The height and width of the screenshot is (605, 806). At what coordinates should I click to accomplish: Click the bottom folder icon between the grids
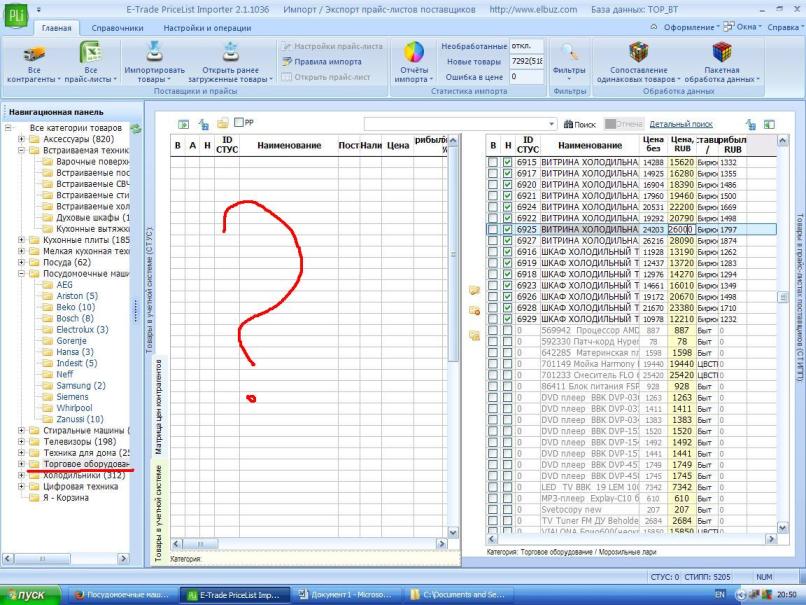point(474,336)
